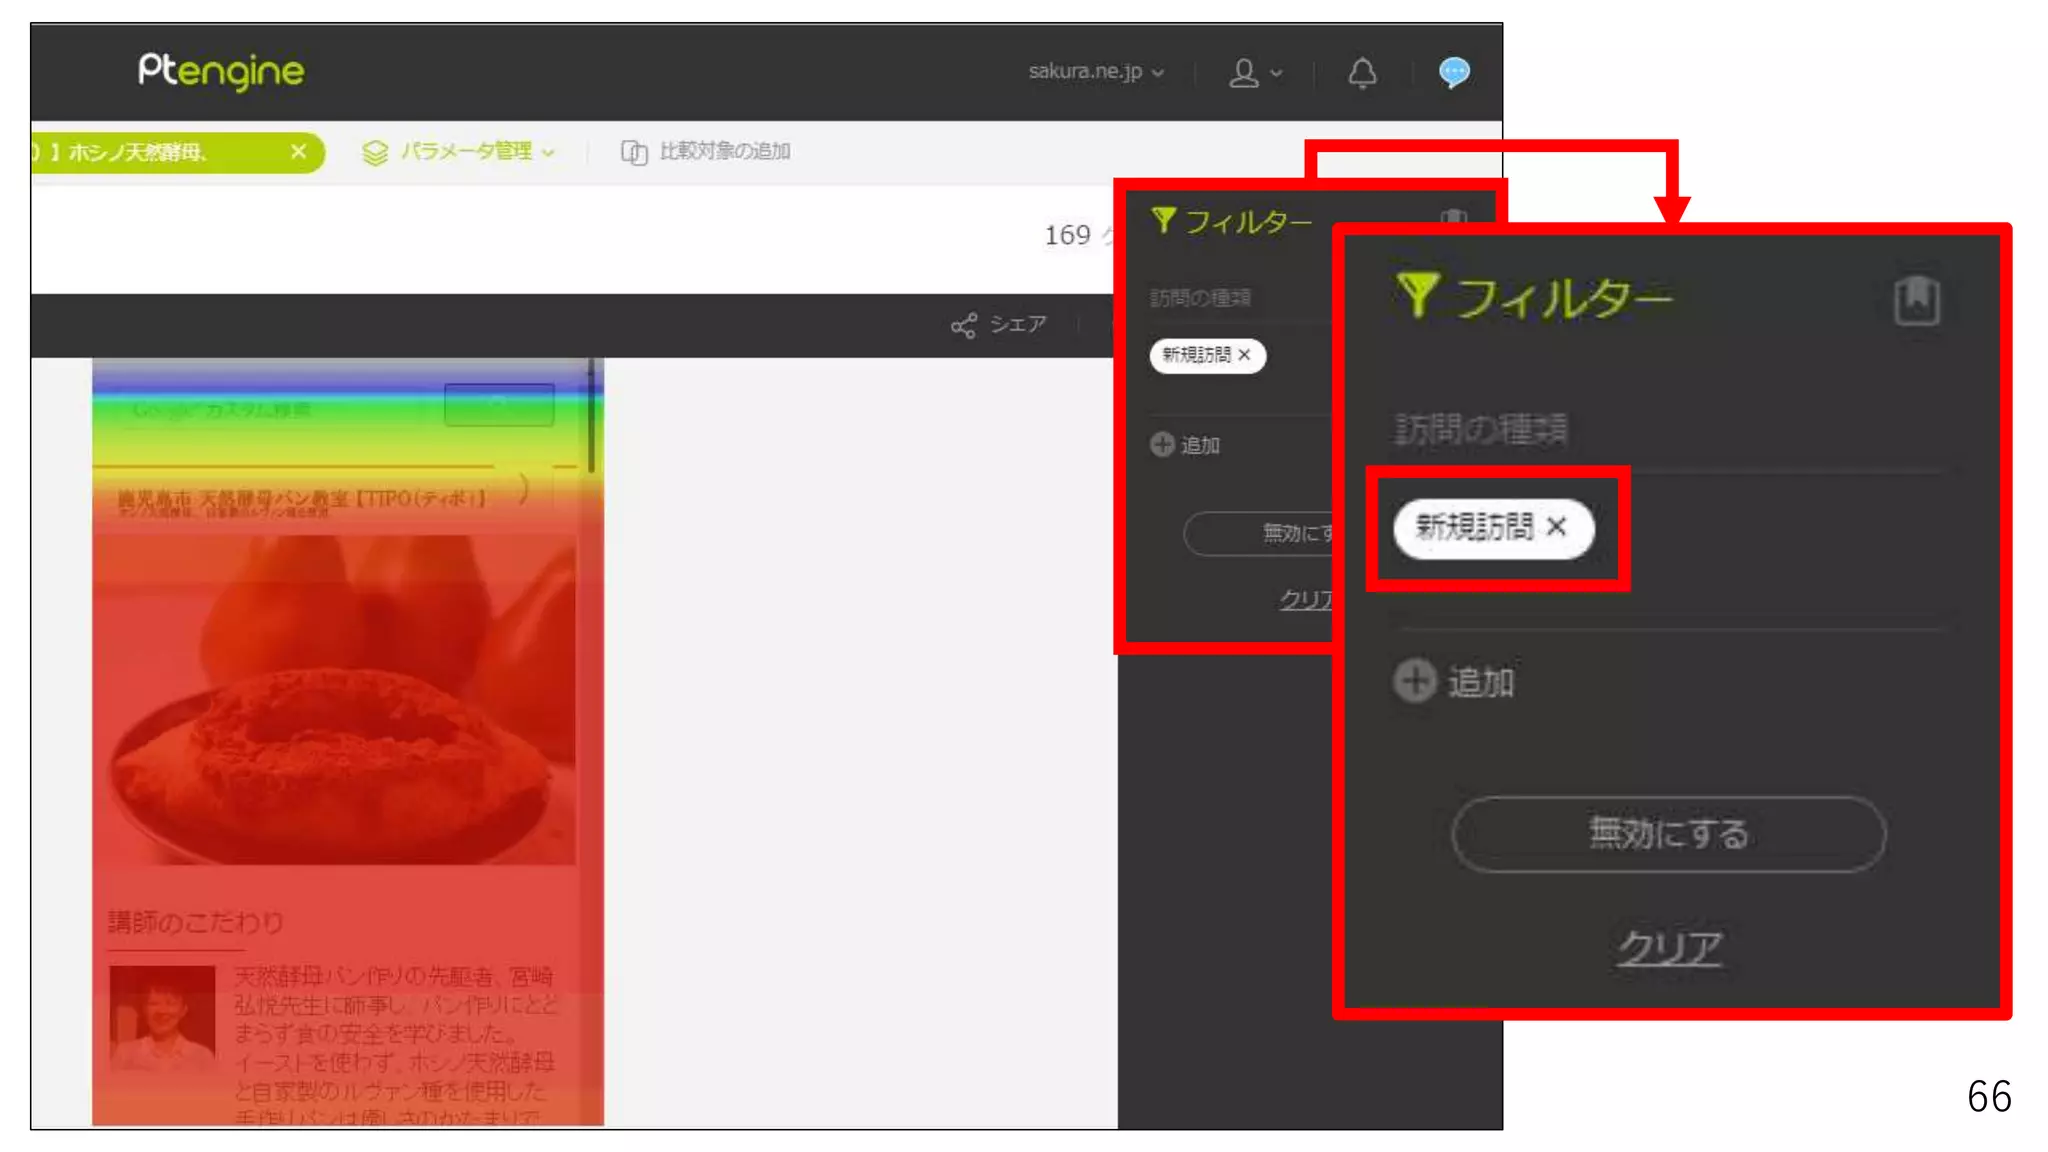Viewport: 2048px width, 1152px height.
Task: Click the share icon in dark toolbar
Action: click(963, 326)
